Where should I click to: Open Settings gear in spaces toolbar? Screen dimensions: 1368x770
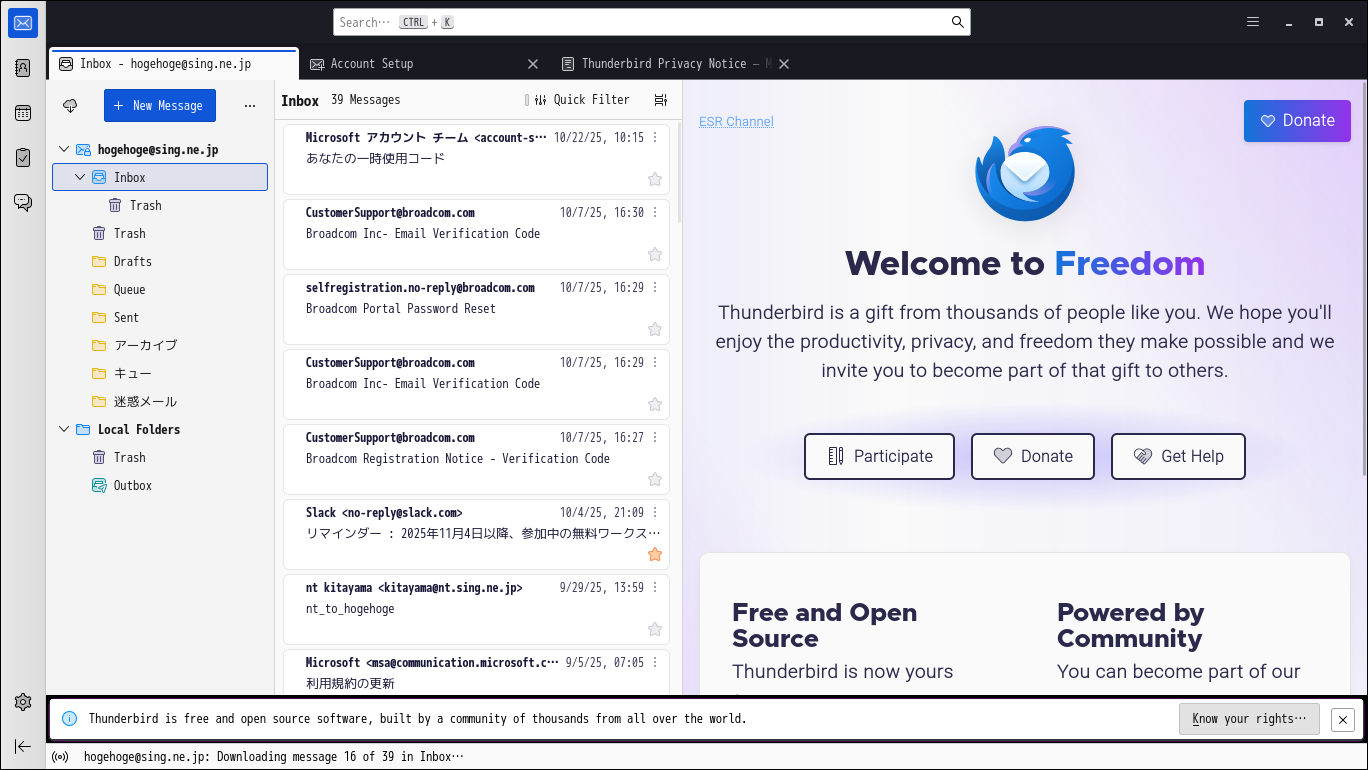(23, 702)
